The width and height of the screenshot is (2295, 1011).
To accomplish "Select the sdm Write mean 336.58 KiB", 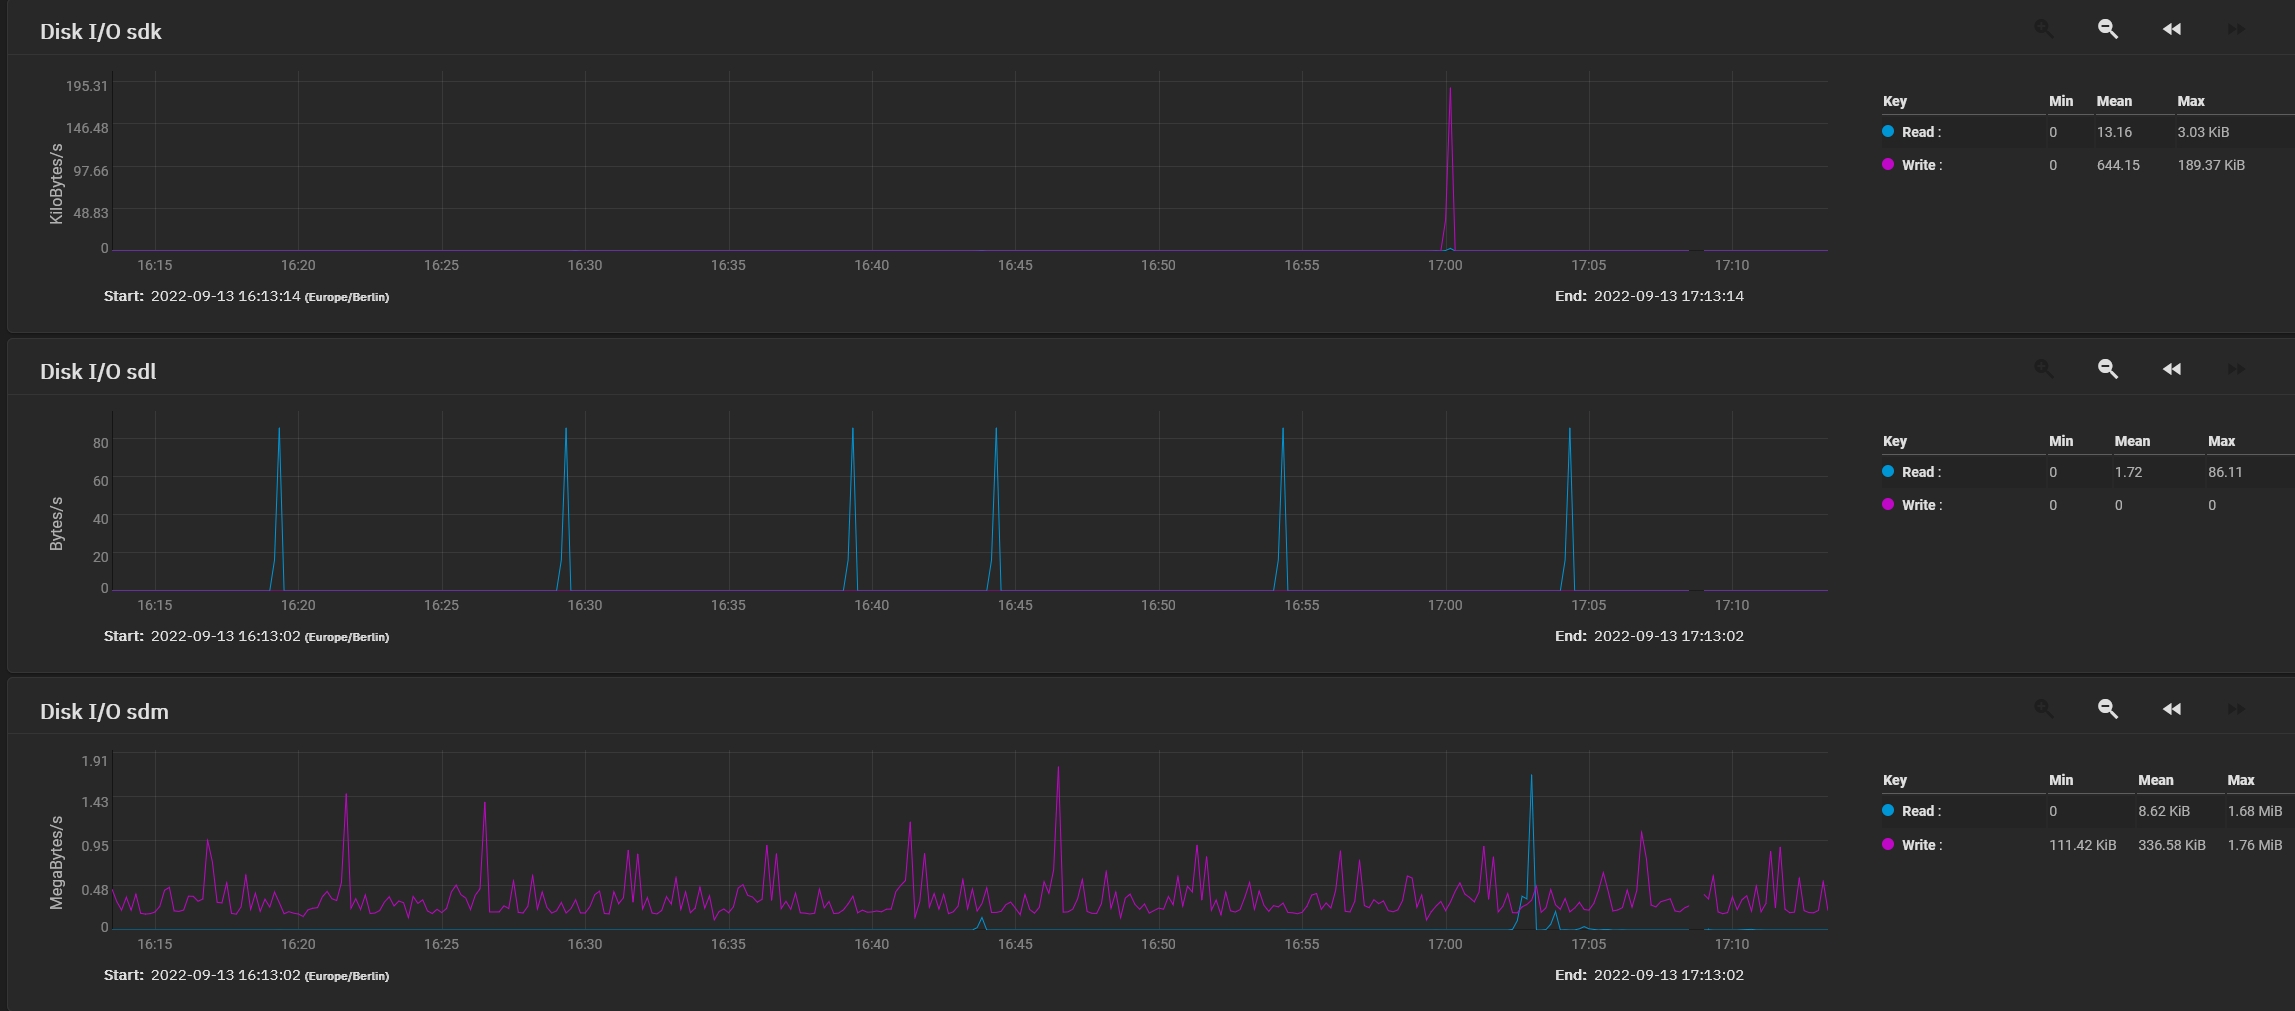I will 2172,845.
